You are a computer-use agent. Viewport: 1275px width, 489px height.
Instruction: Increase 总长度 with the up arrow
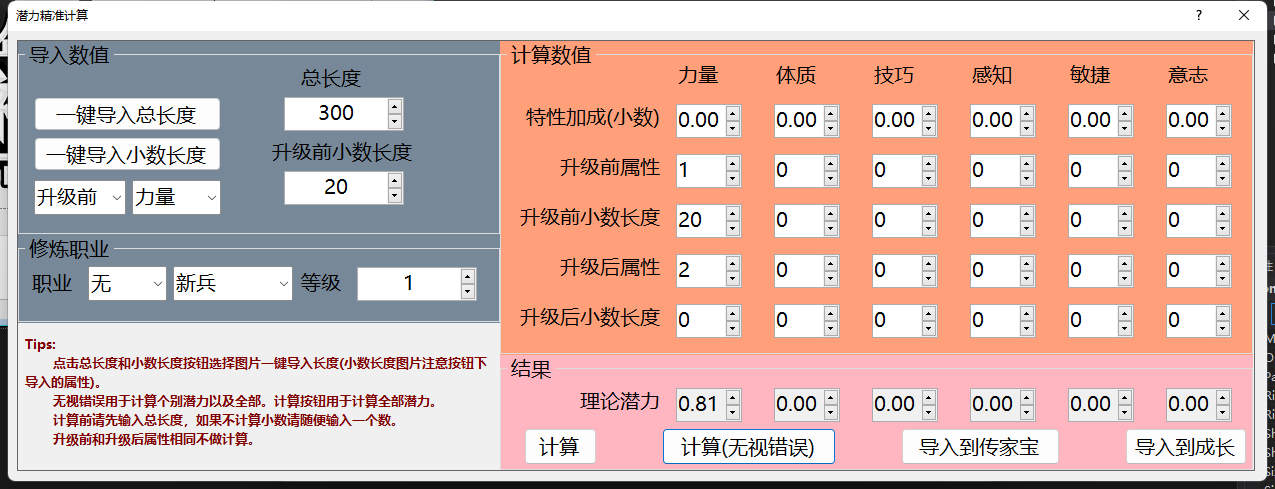point(395,106)
